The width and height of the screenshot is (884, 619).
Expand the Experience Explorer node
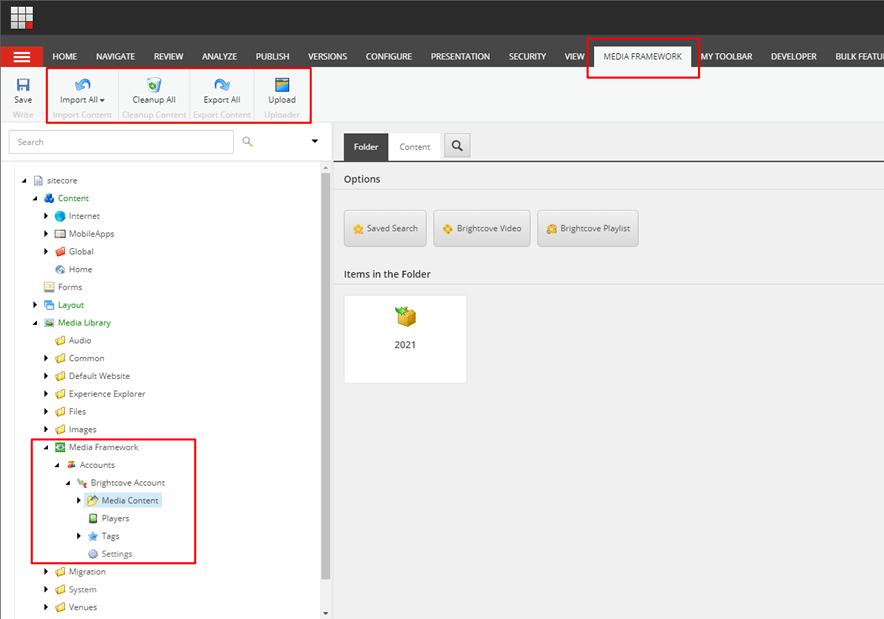point(46,394)
